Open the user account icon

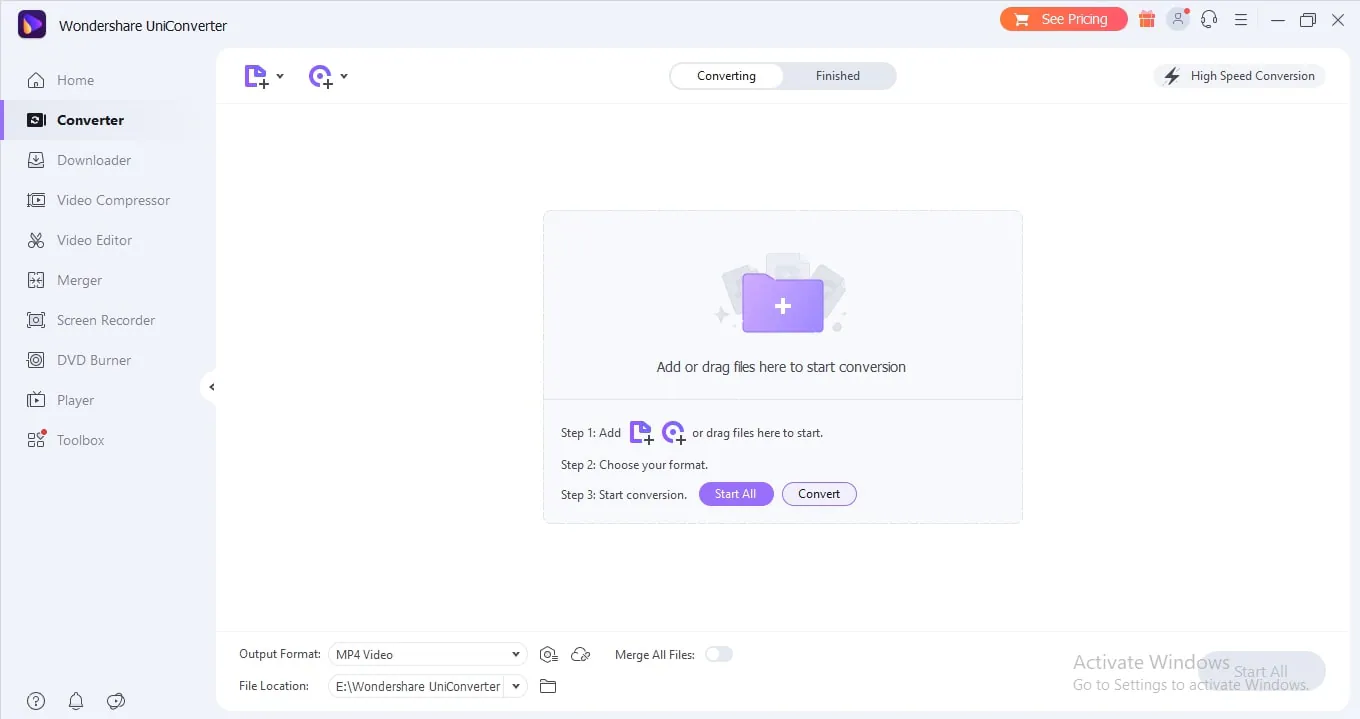tap(1178, 19)
